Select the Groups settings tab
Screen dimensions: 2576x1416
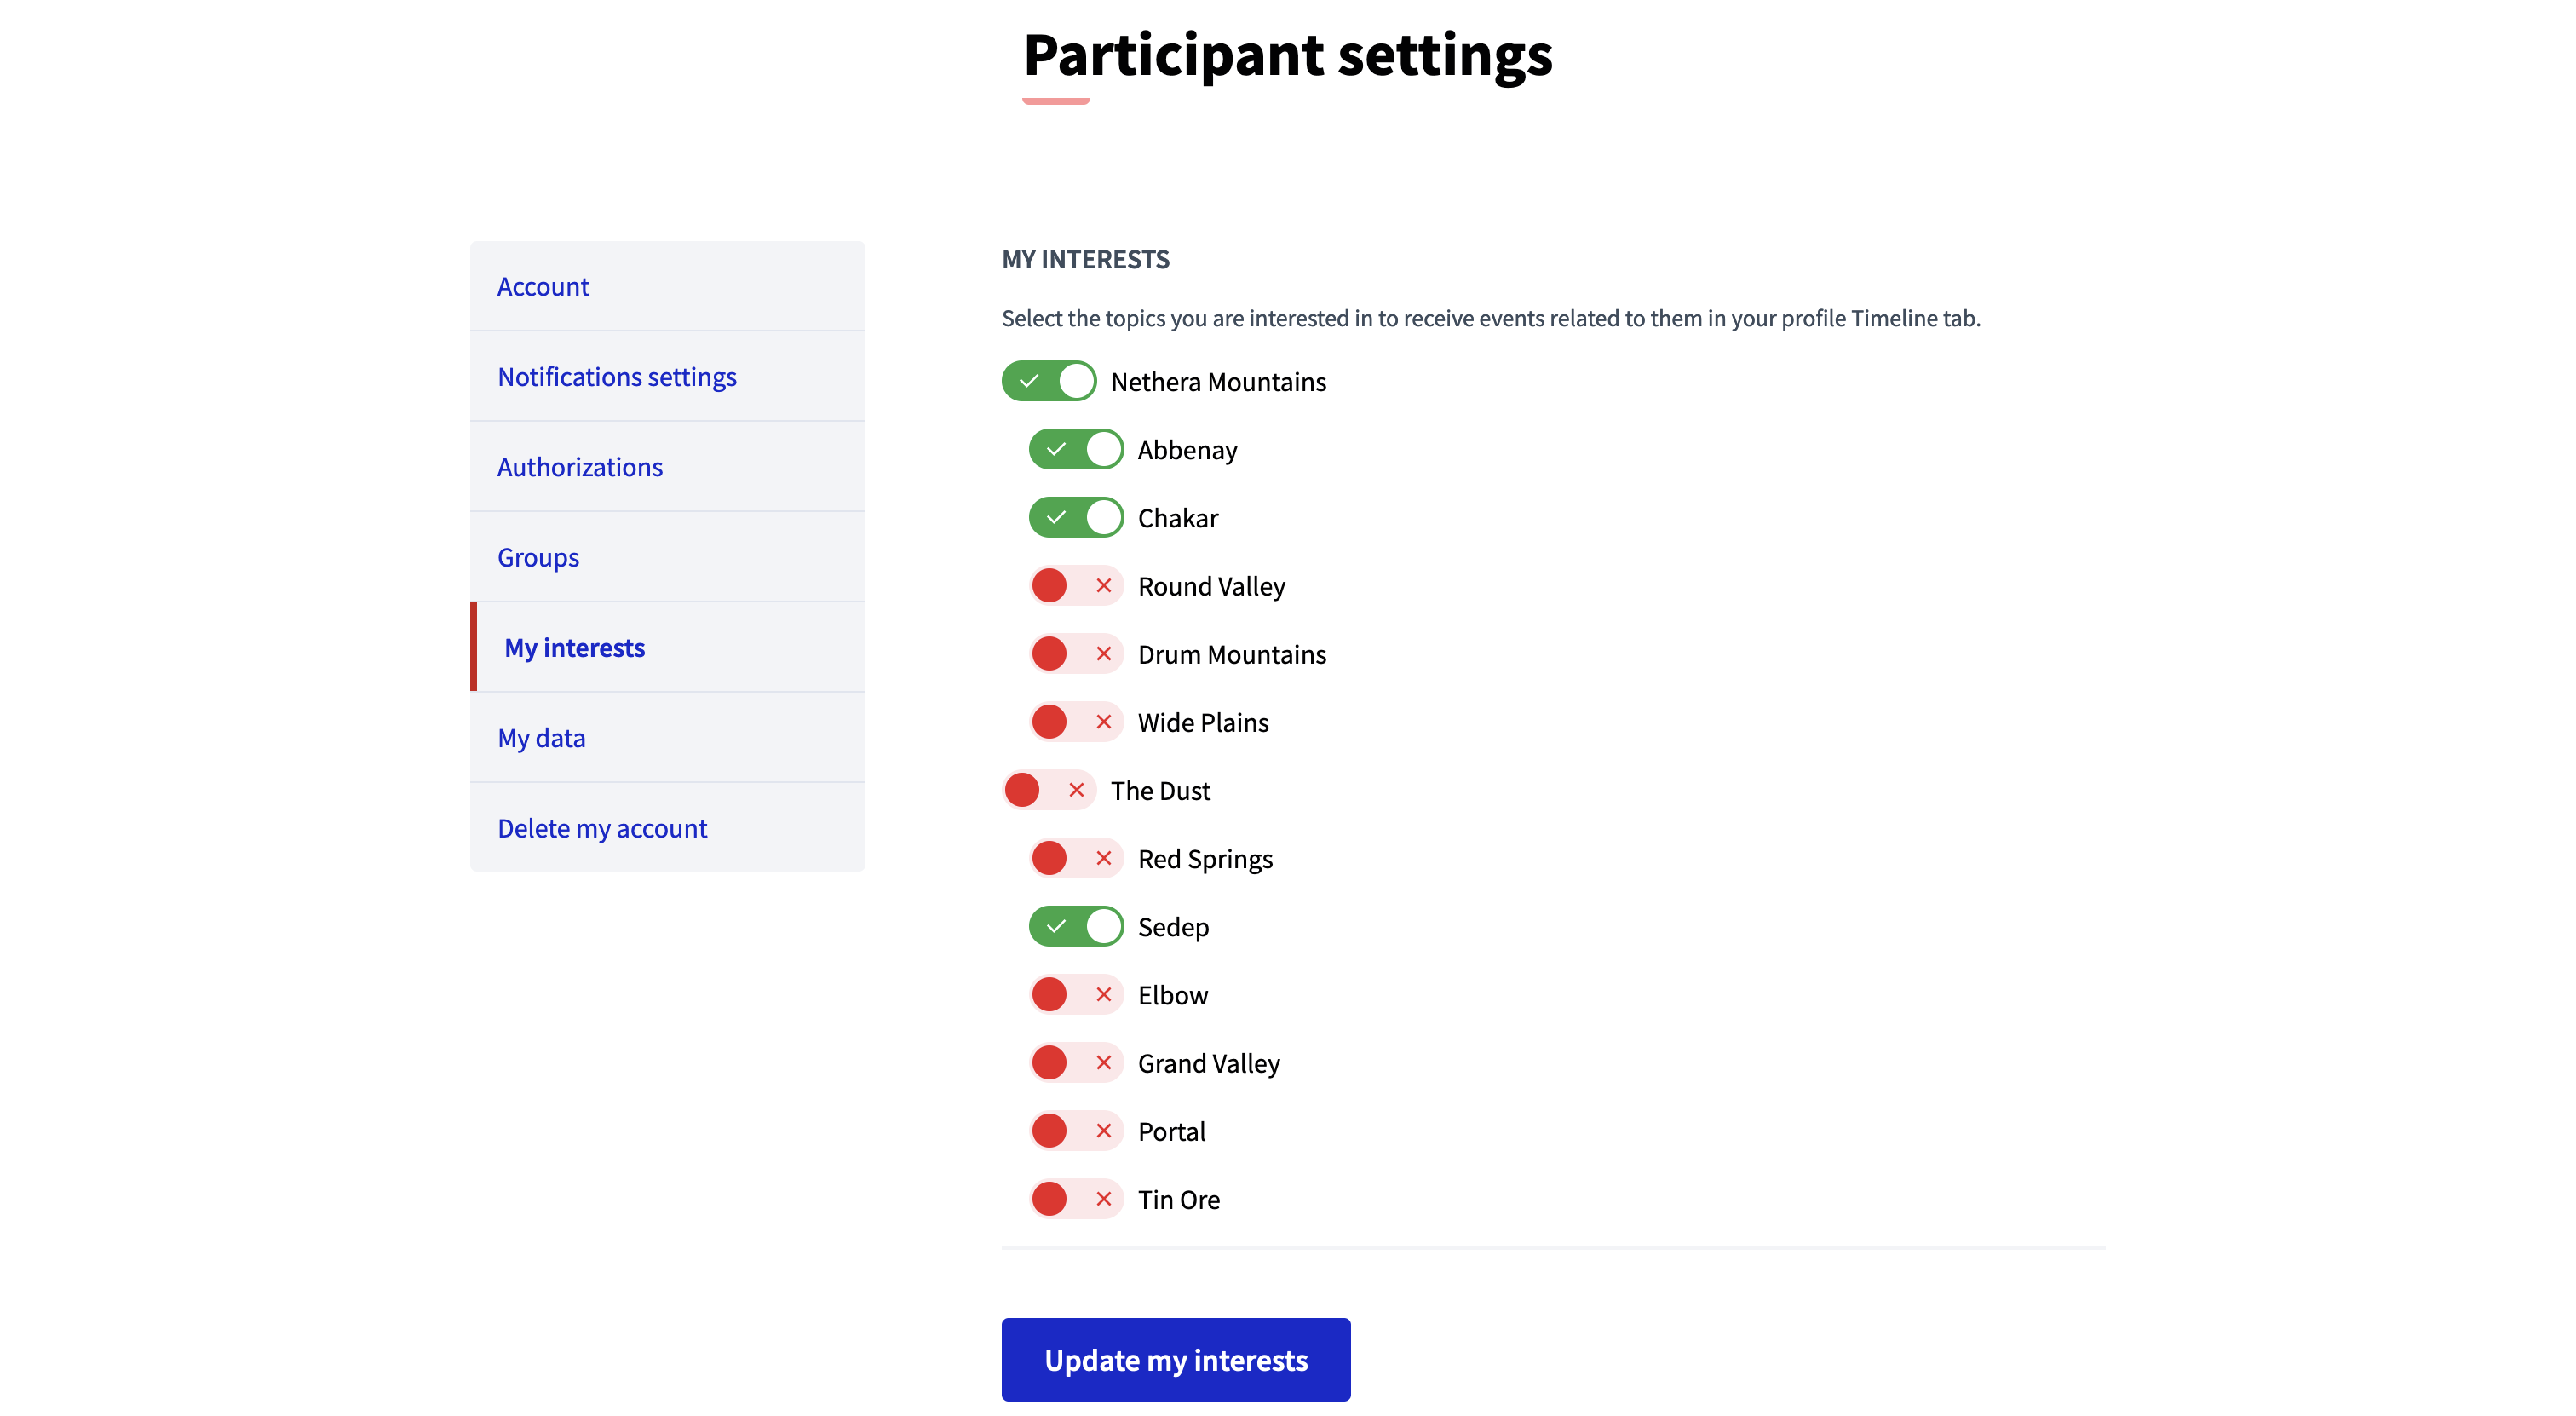[x=538, y=555]
